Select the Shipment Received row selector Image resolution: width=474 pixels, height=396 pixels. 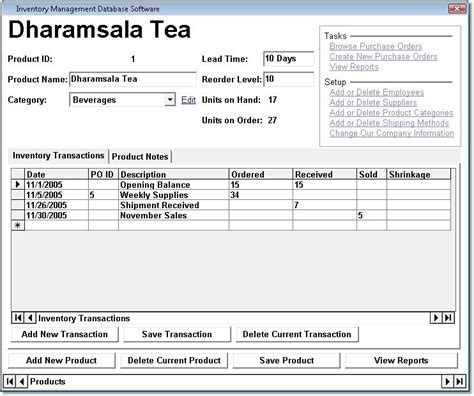[18, 205]
